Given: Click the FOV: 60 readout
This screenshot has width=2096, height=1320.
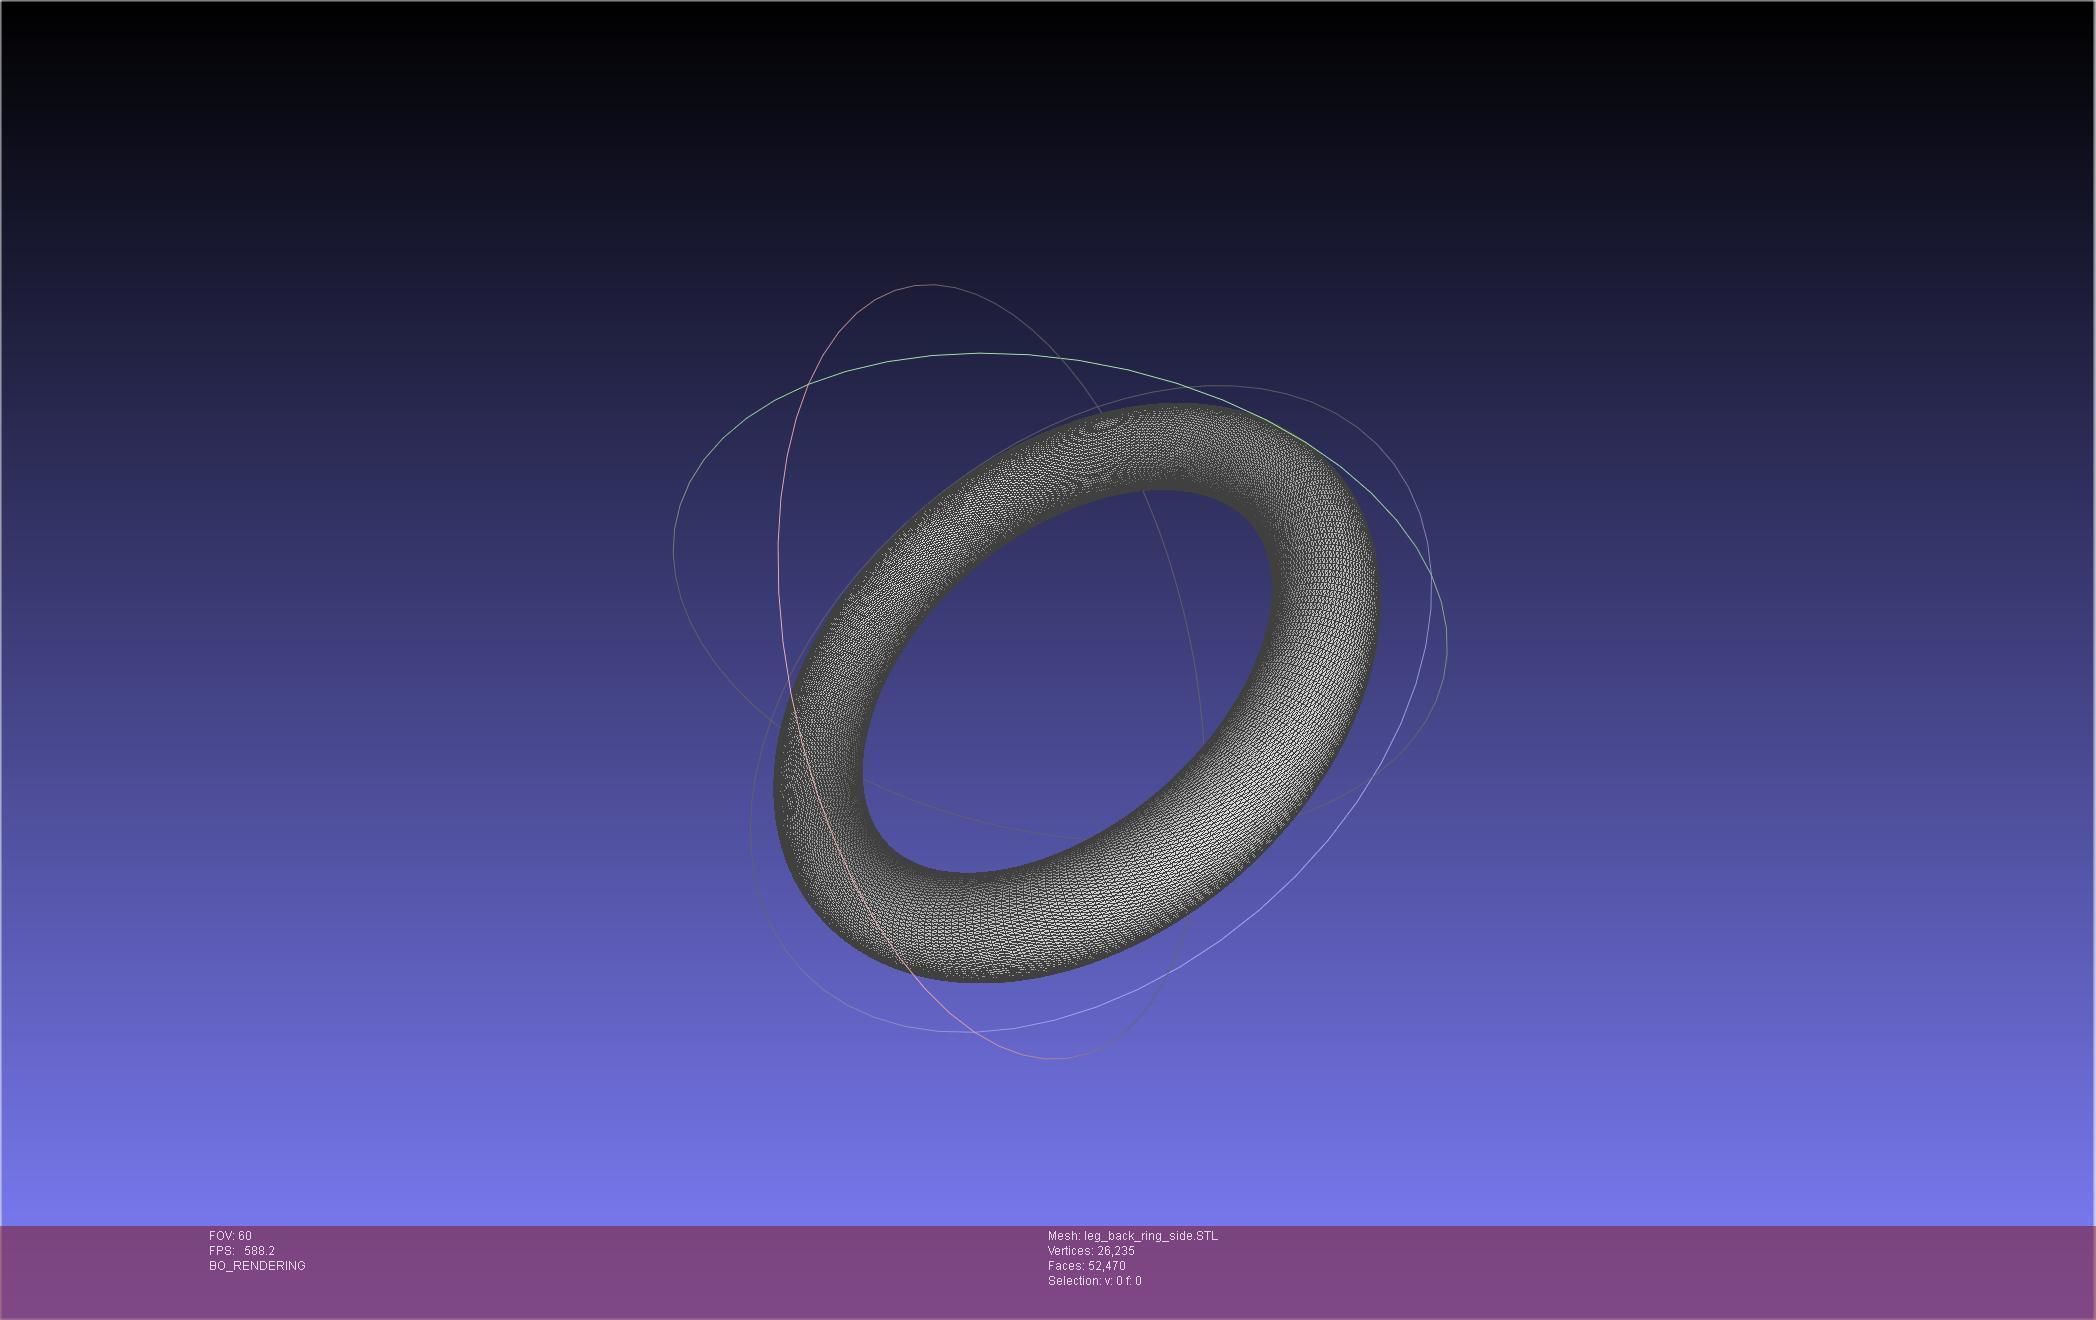Looking at the screenshot, I should click(x=230, y=1236).
